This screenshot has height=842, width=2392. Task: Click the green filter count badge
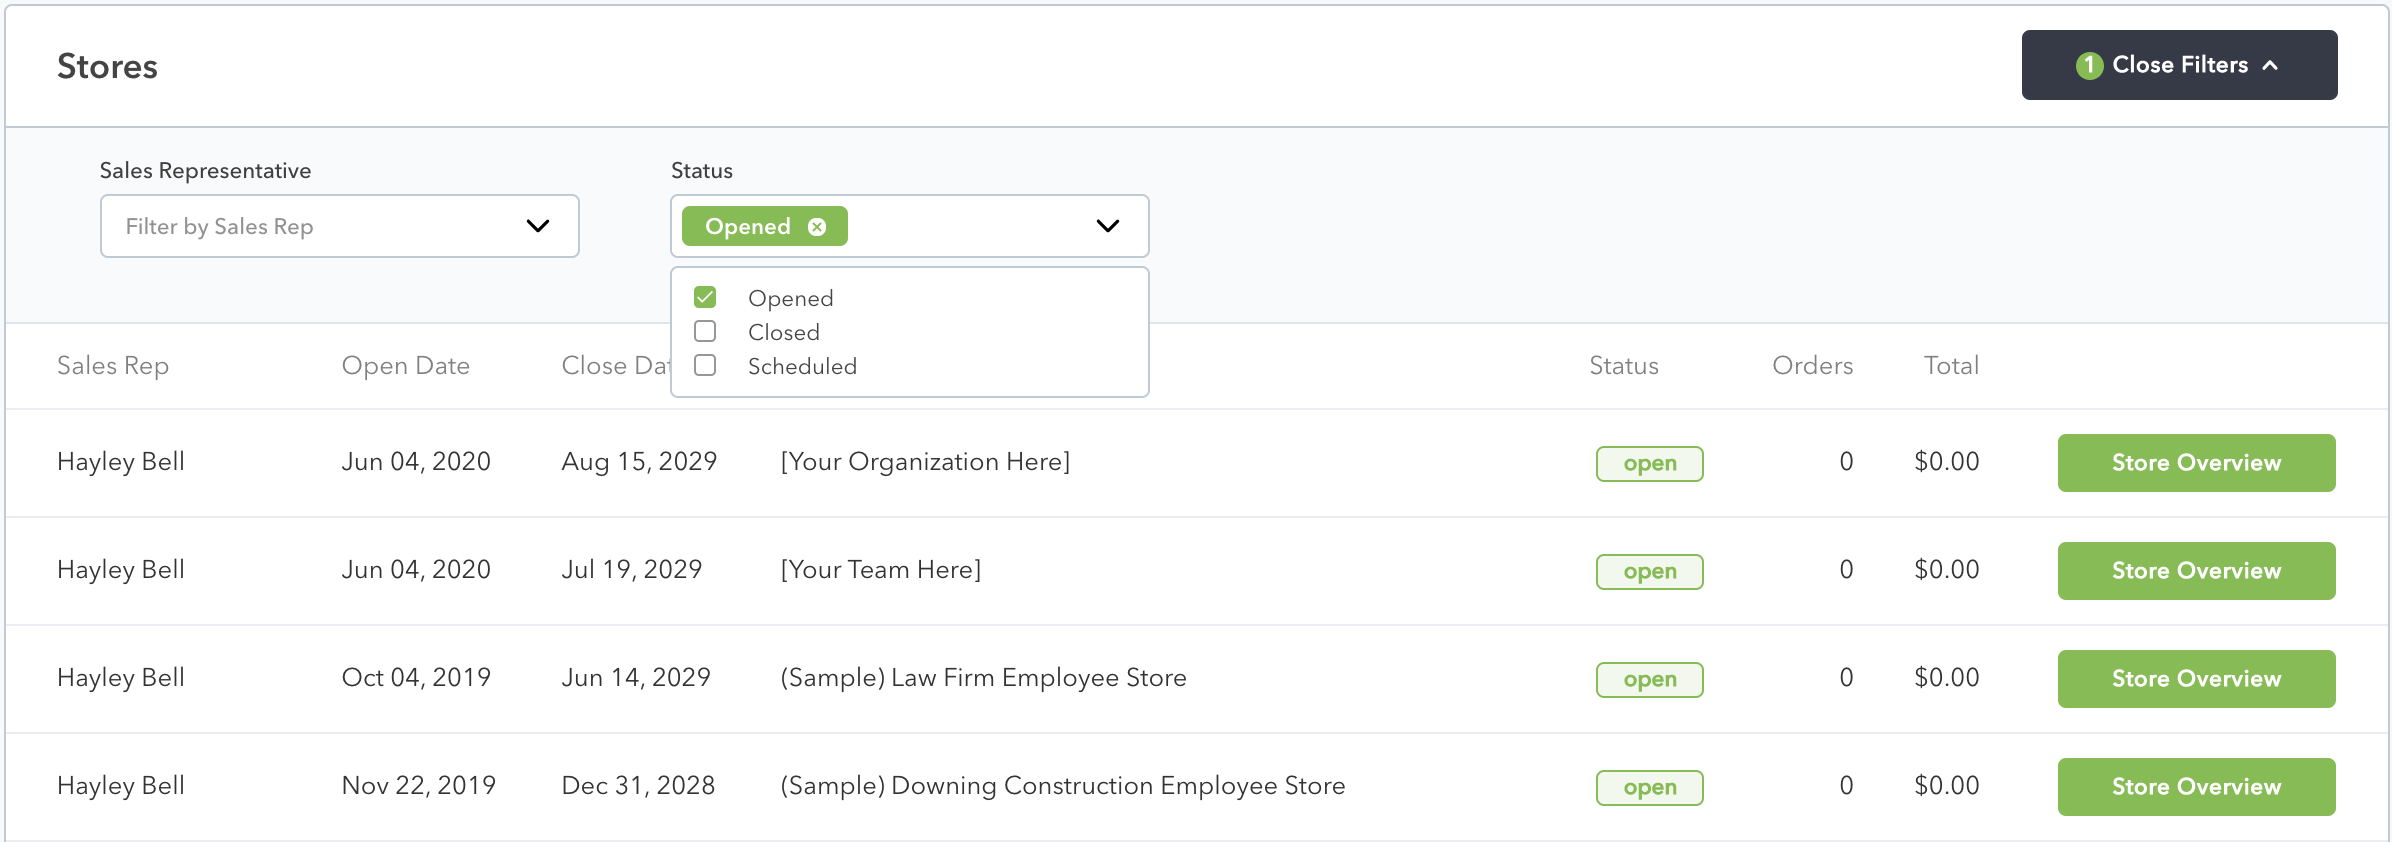point(2089,66)
